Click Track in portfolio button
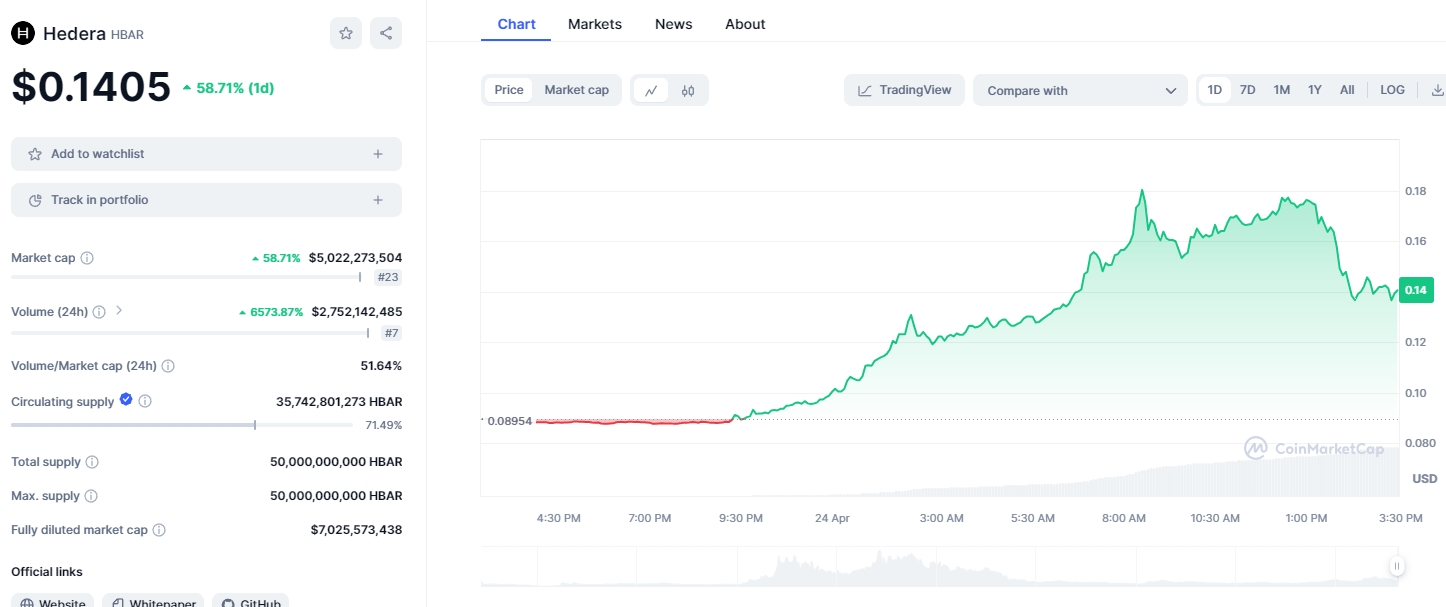The image size is (1446, 607). tap(206, 200)
